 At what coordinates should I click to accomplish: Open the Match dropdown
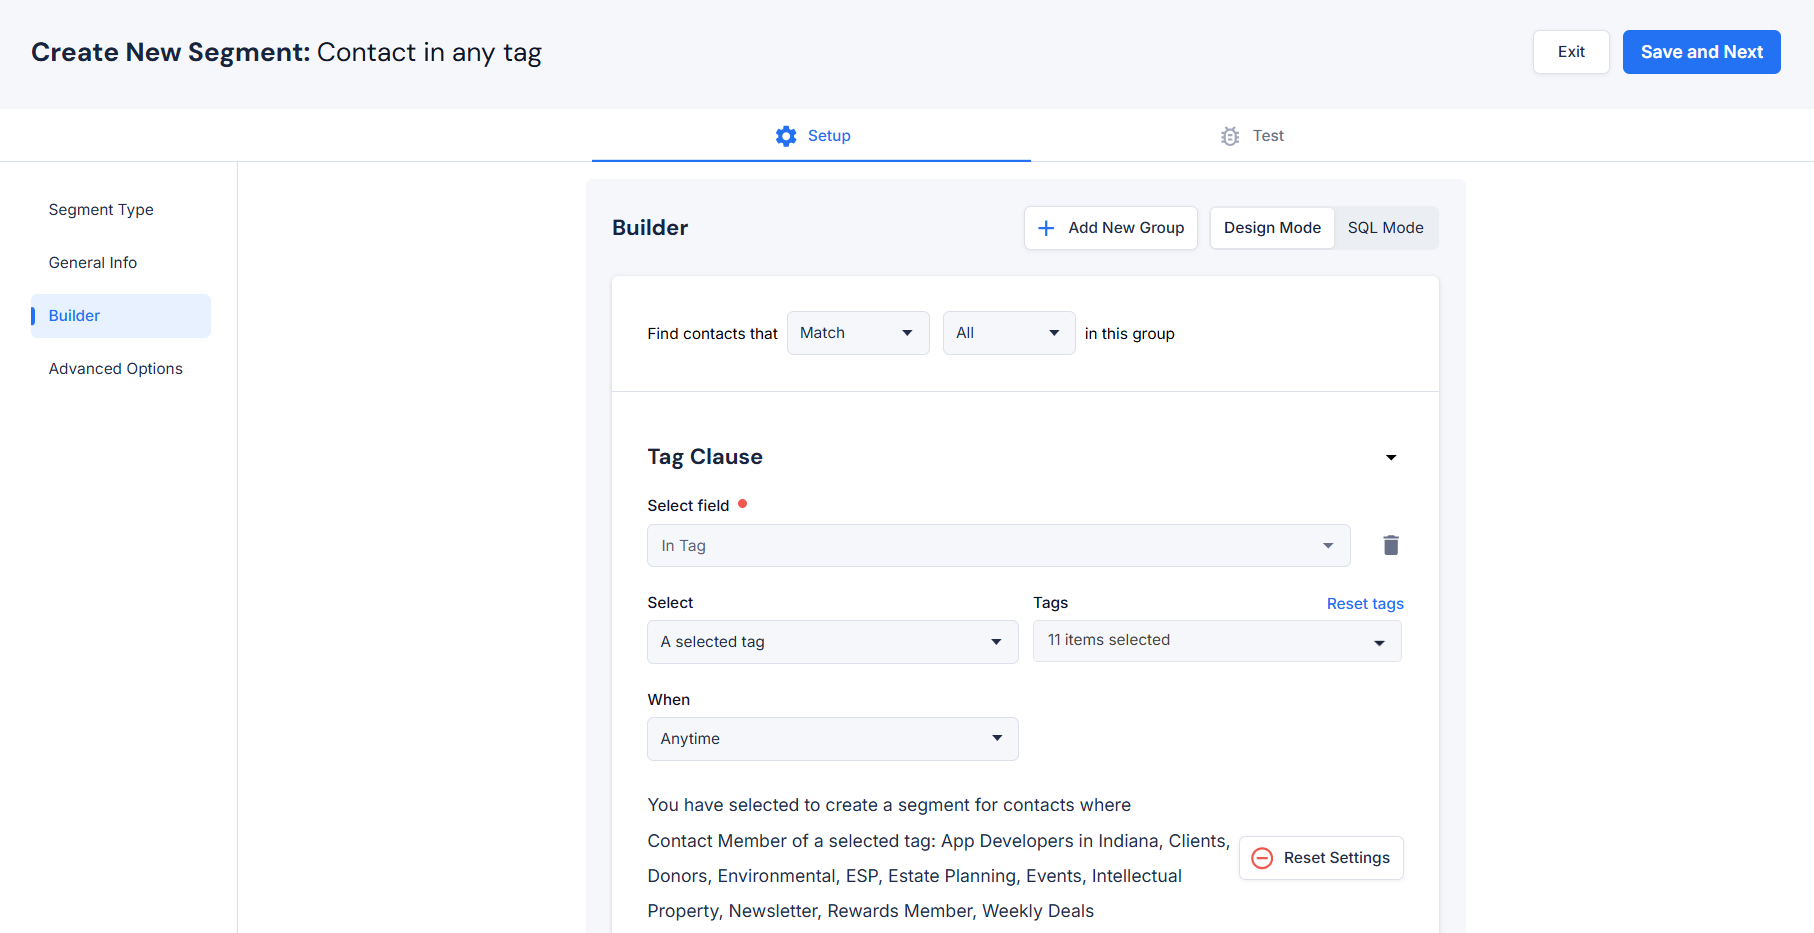click(857, 333)
